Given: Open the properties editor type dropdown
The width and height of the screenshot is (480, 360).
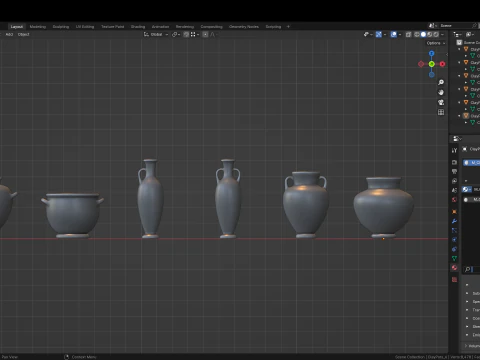Looking at the screenshot, I should click(x=457, y=139).
